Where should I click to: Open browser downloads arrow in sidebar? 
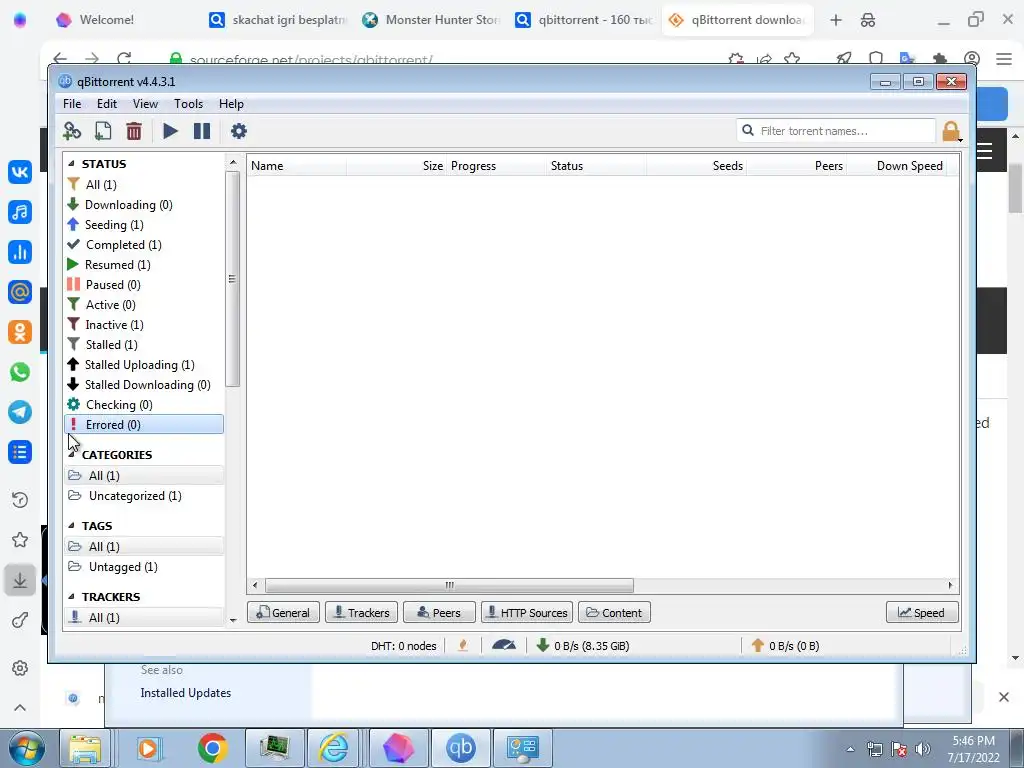coord(20,581)
